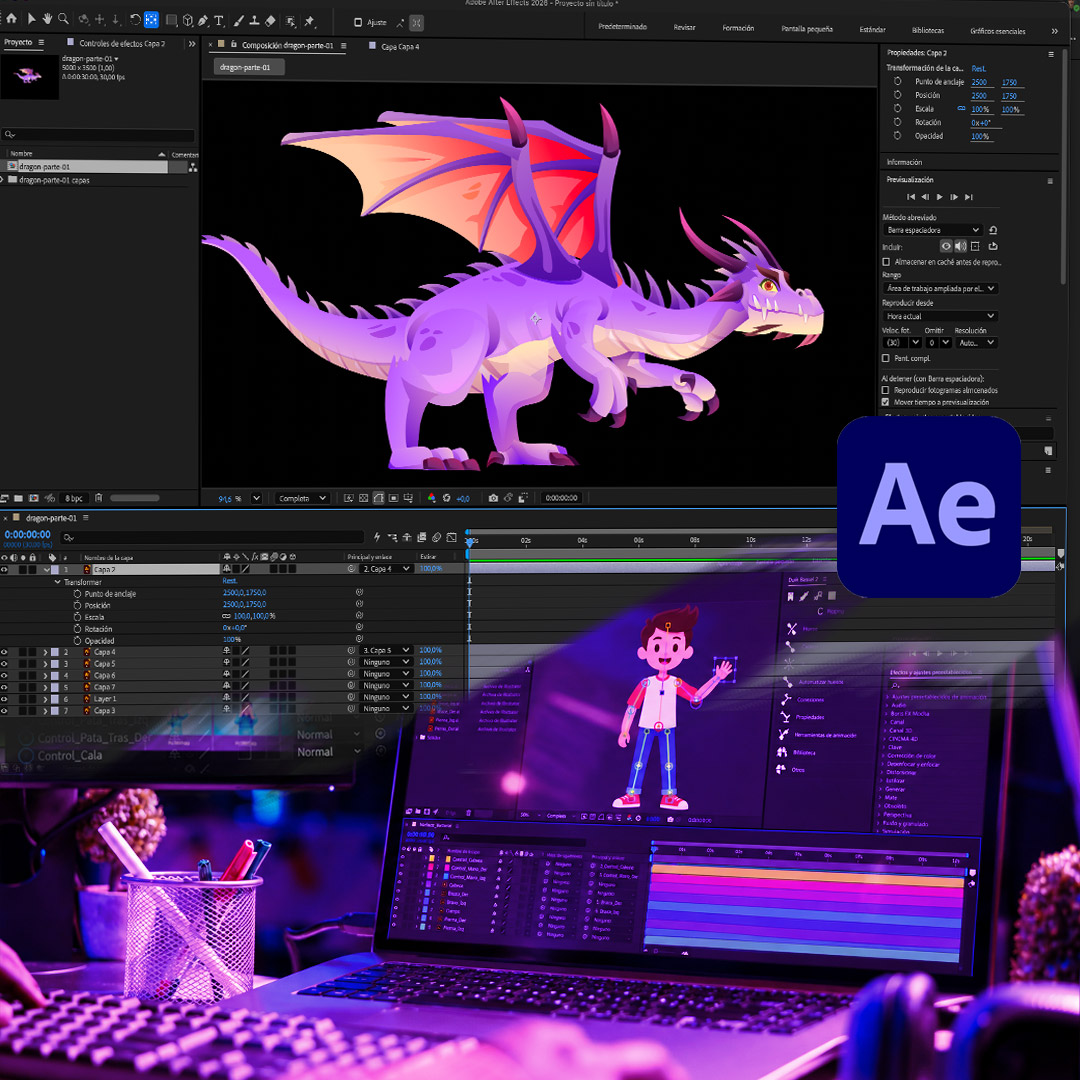
Task: Toggle visibility eye of Capa 5 layer
Action: tap(4, 663)
